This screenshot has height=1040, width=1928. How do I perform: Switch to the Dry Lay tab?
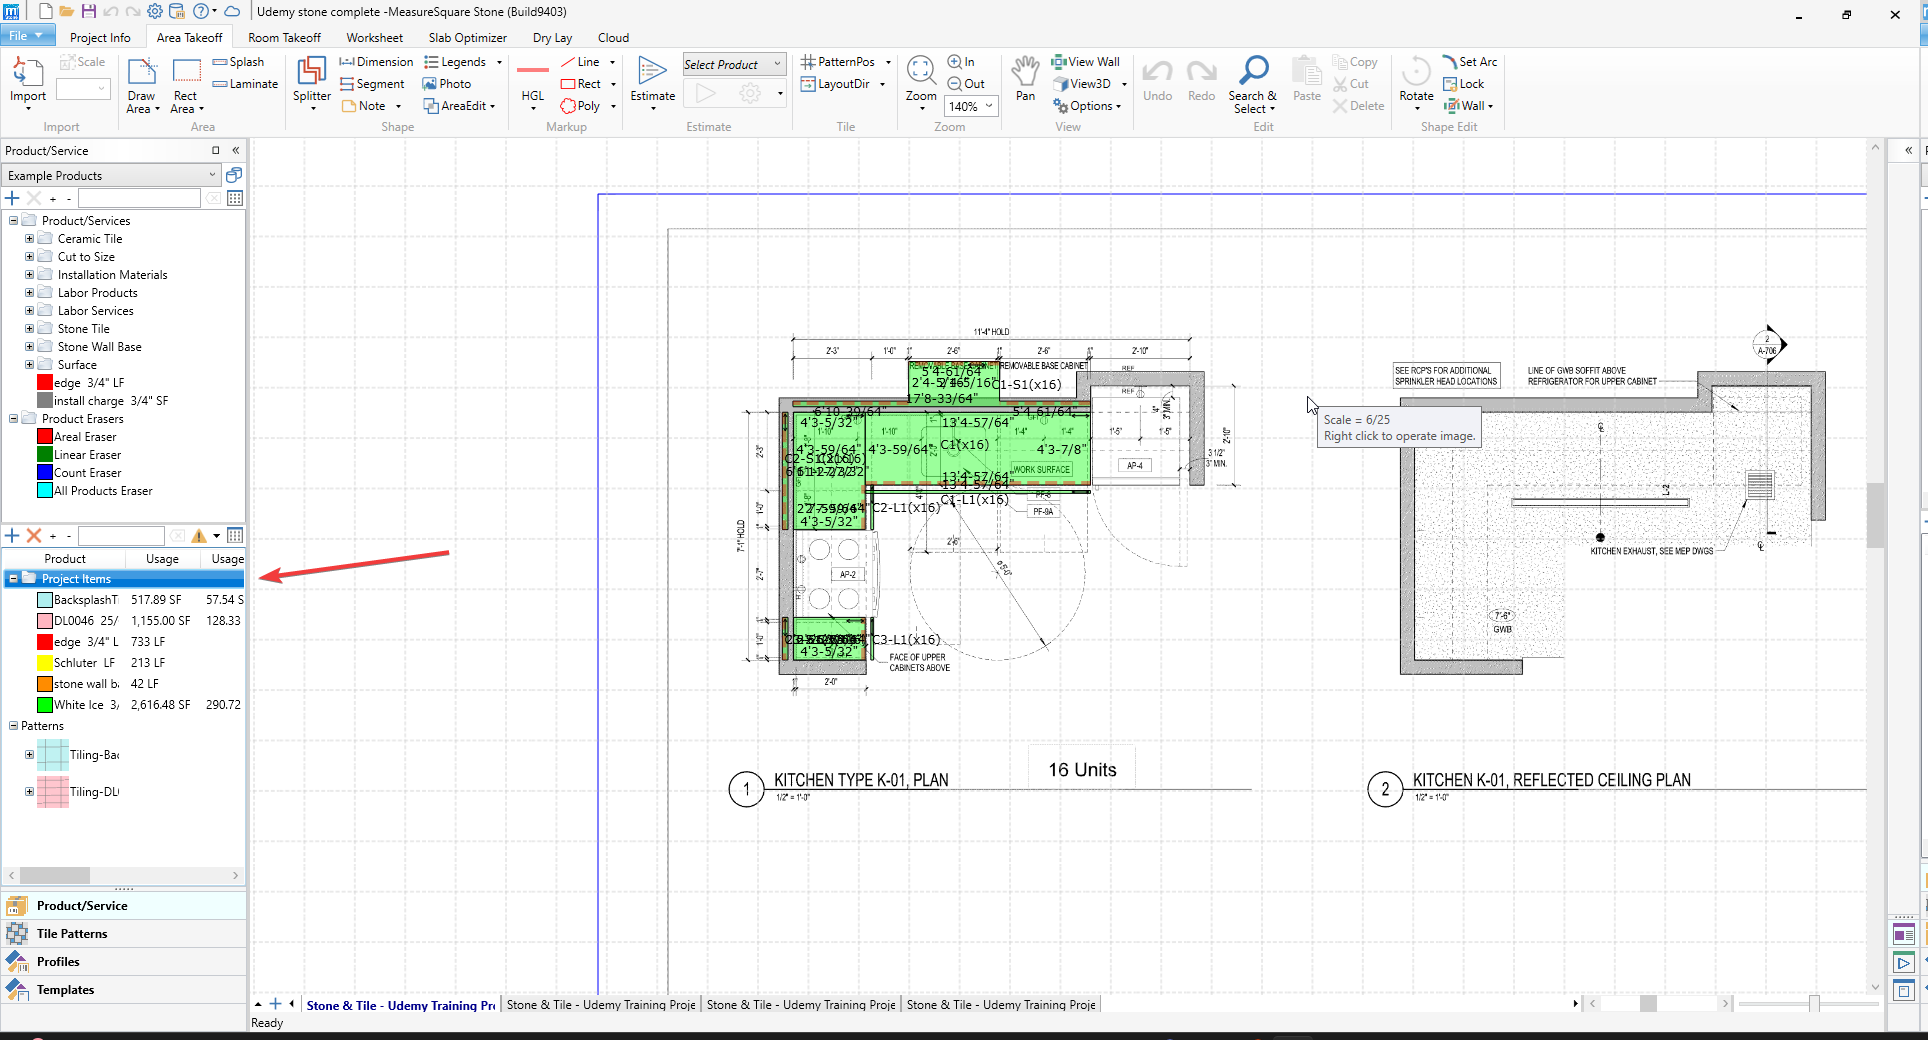552,38
